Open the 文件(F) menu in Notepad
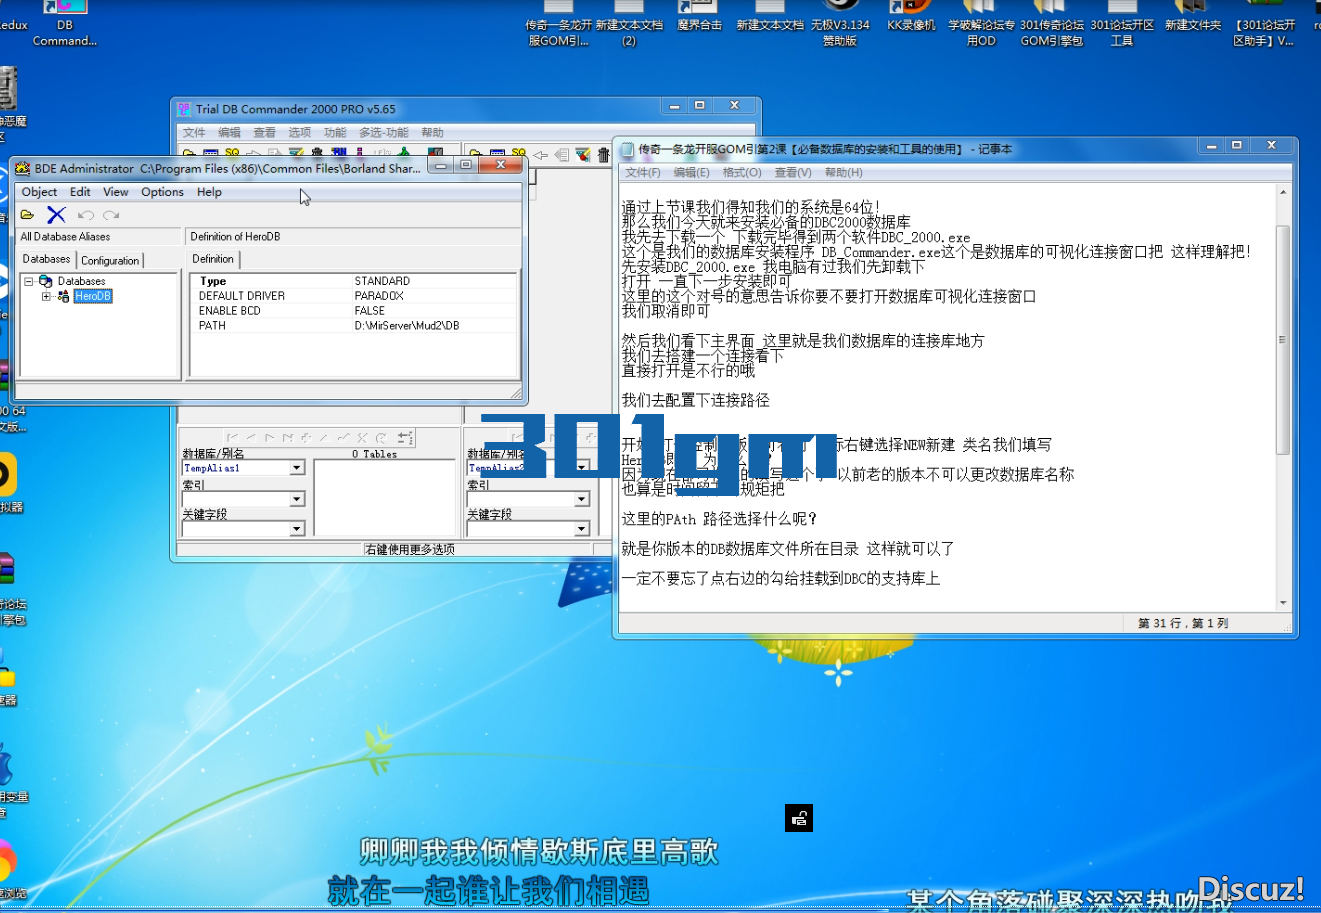1321x913 pixels. point(643,173)
